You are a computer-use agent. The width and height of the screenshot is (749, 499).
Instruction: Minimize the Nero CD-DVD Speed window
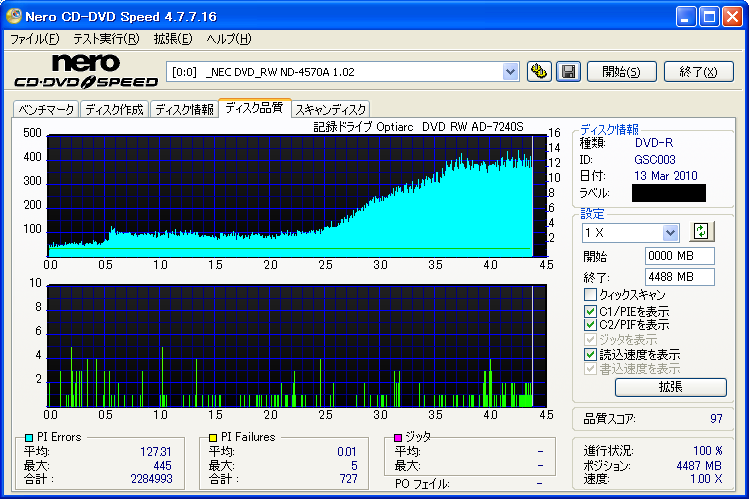tap(686, 17)
